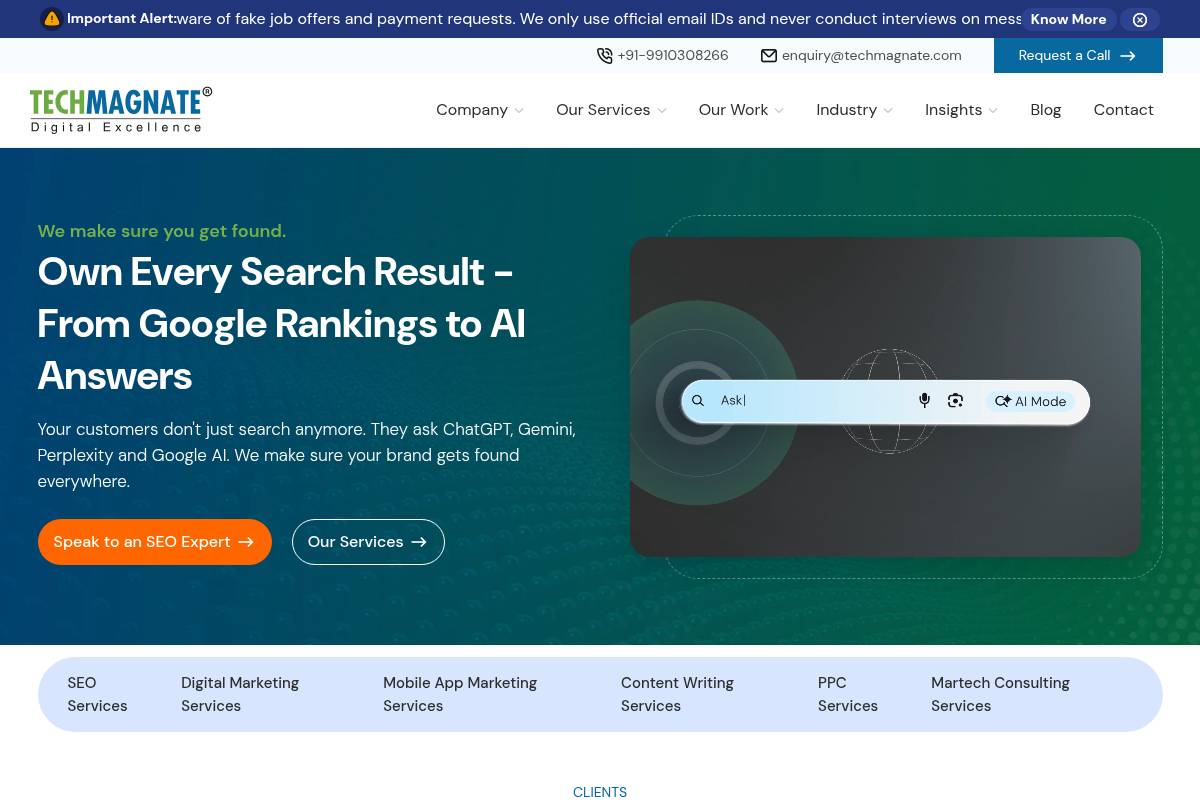The width and height of the screenshot is (1200, 800).
Task: Click the lens image search icon
Action: 955,401
